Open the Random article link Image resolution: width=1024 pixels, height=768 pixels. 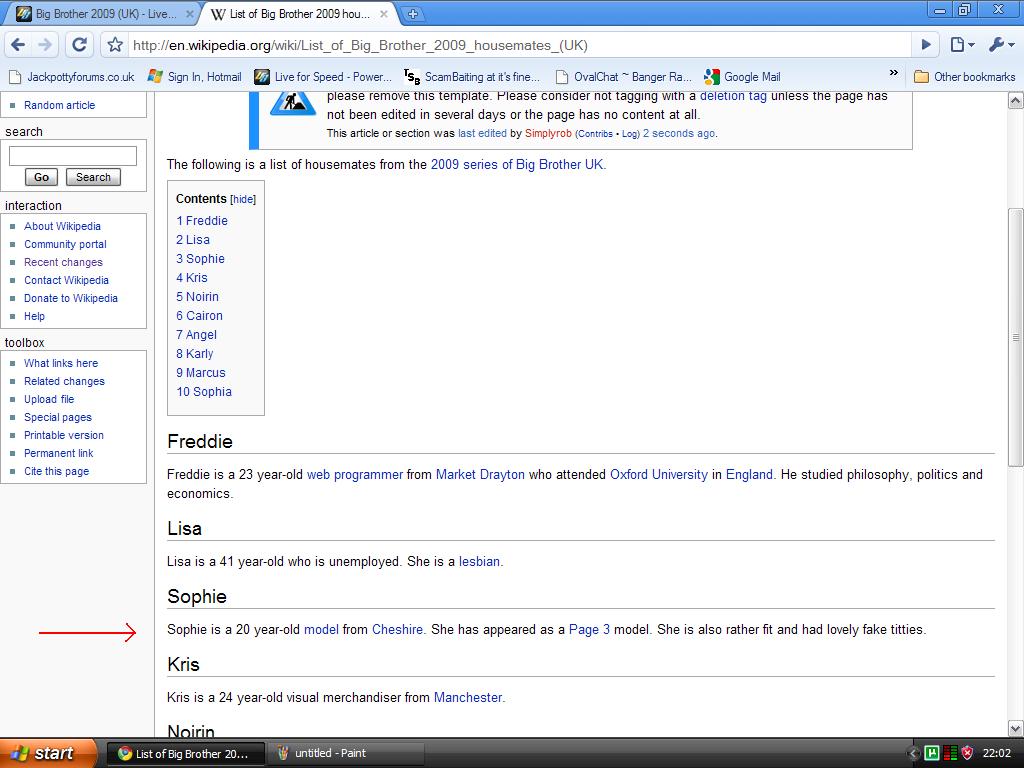pyautogui.click(x=59, y=105)
